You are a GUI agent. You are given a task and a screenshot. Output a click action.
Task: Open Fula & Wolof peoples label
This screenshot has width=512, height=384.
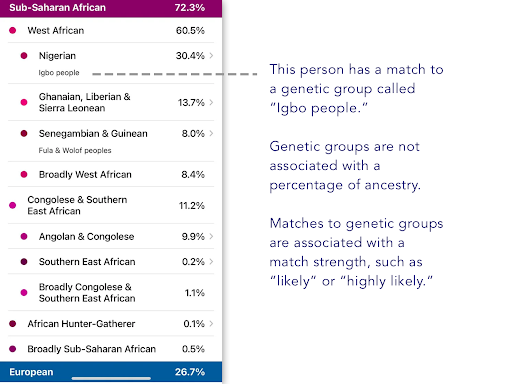click(x=75, y=150)
